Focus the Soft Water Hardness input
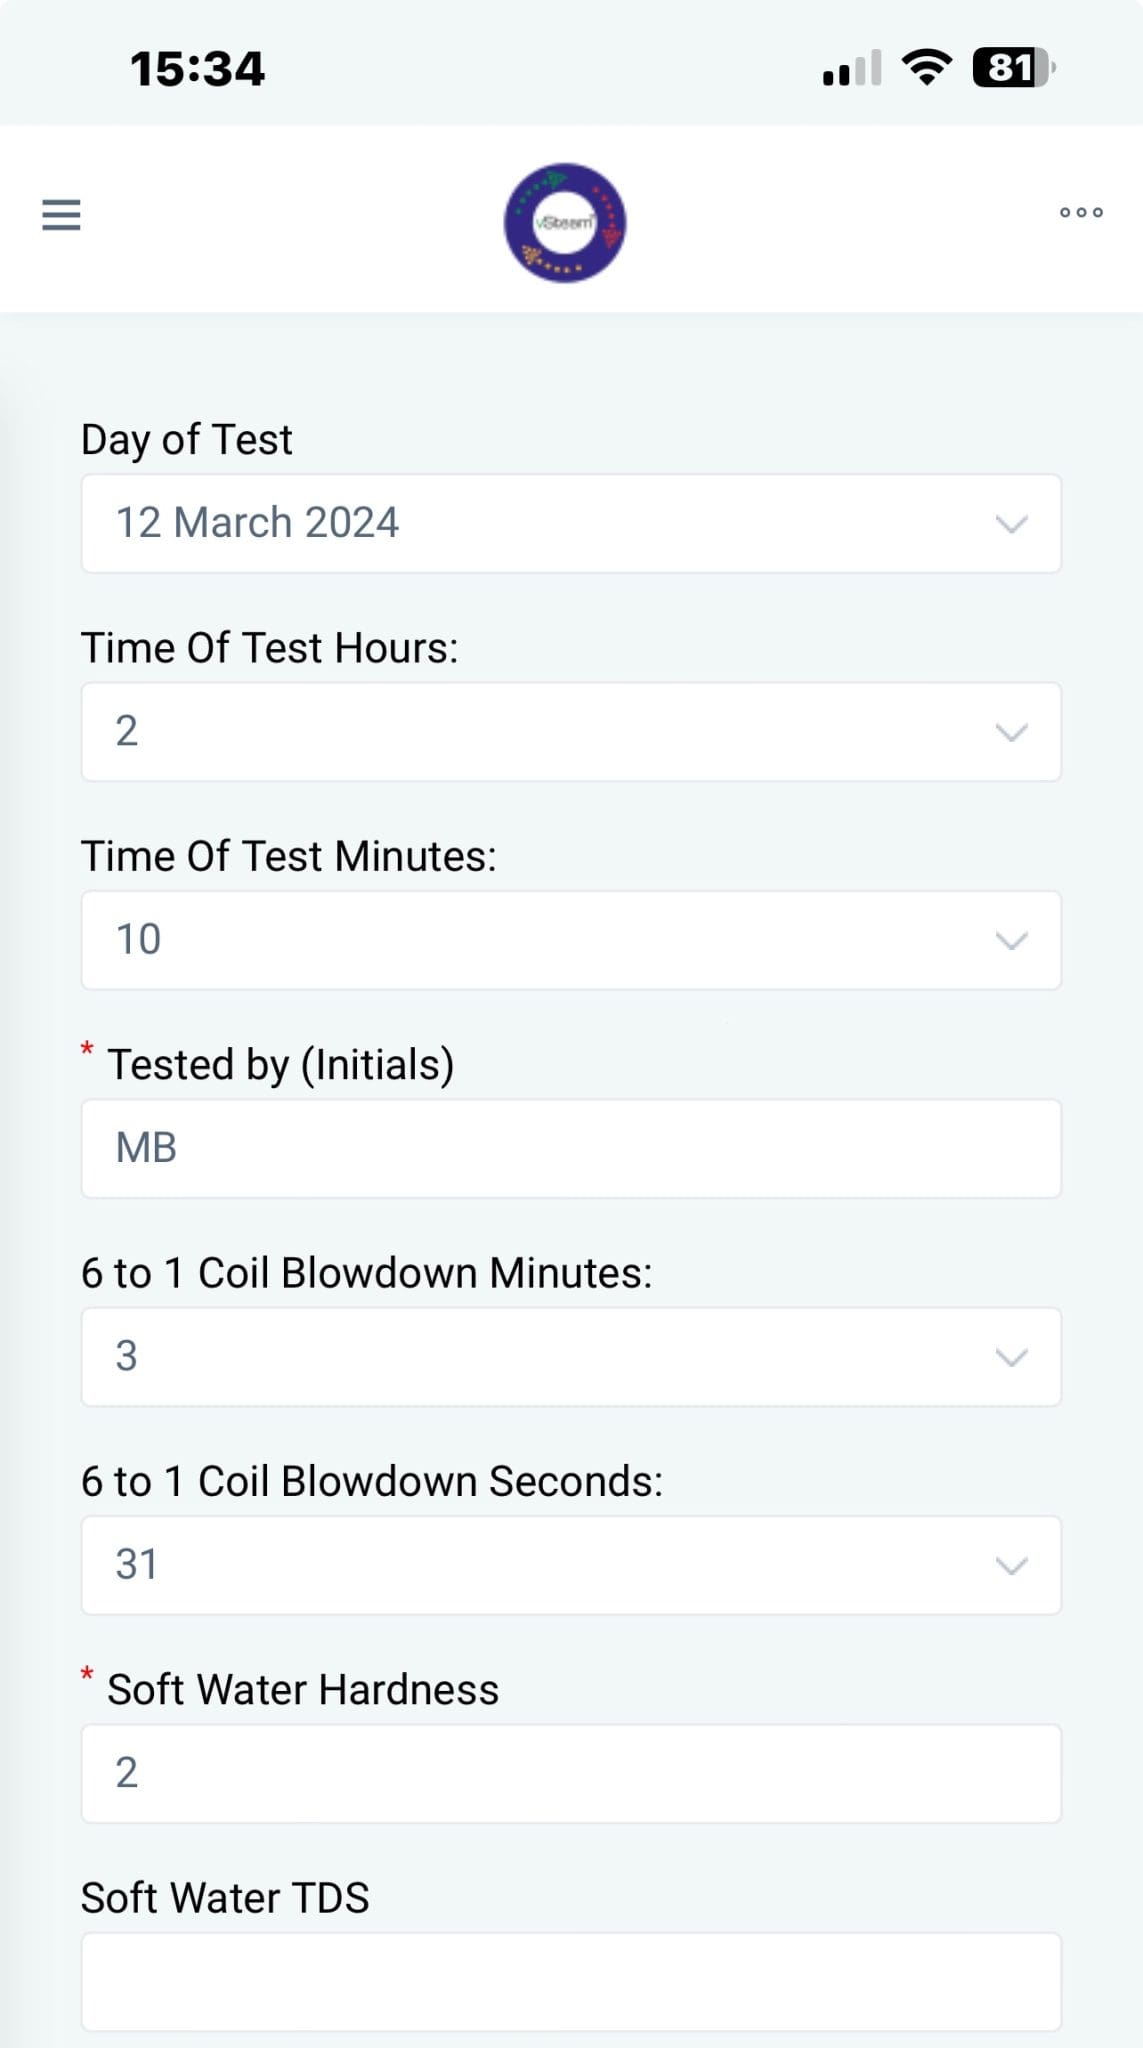 [x=570, y=1773]
